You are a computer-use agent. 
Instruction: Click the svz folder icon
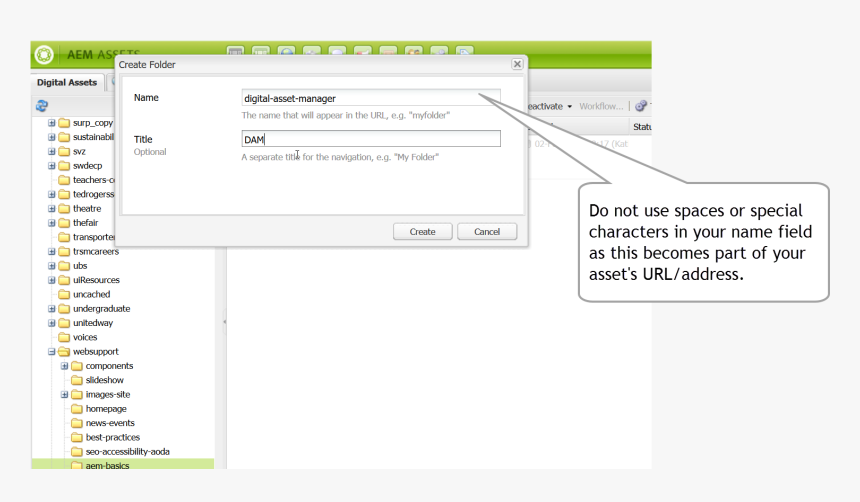point(64,151)
